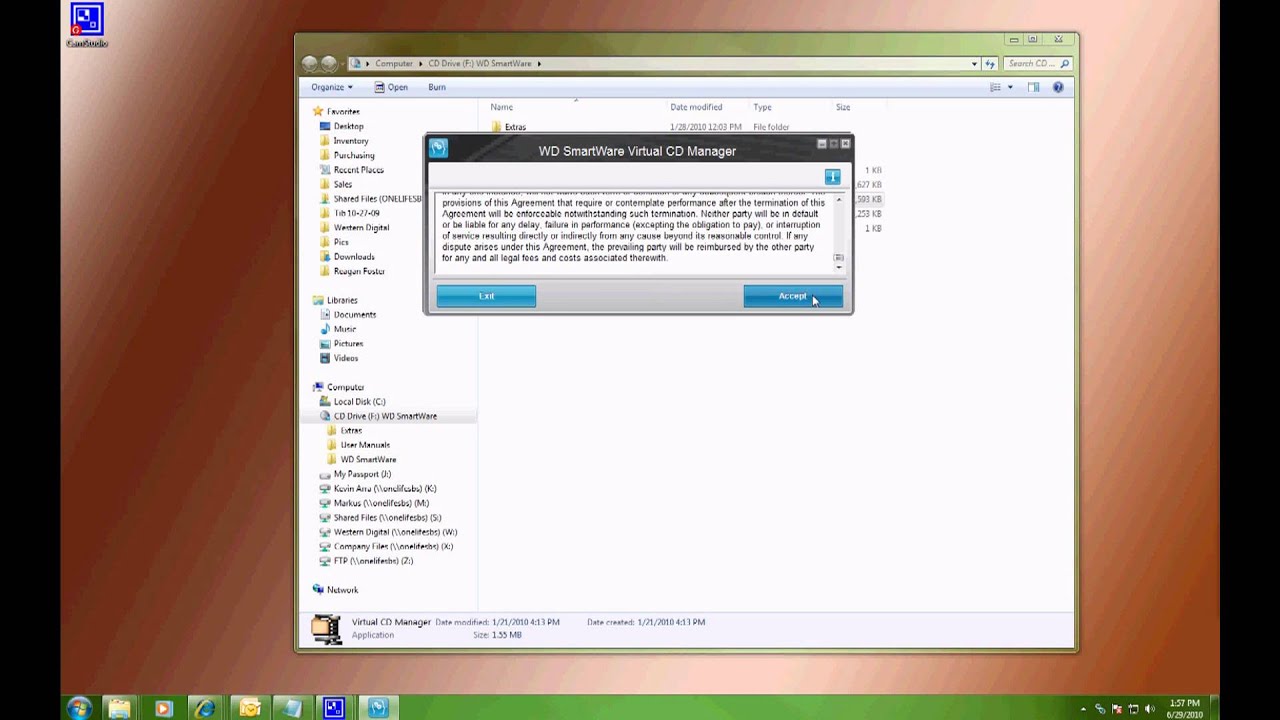The height and width of the screenshot is (720, 1280).
Task: Select Western Digital under Favorites
Action: (361, 227)
